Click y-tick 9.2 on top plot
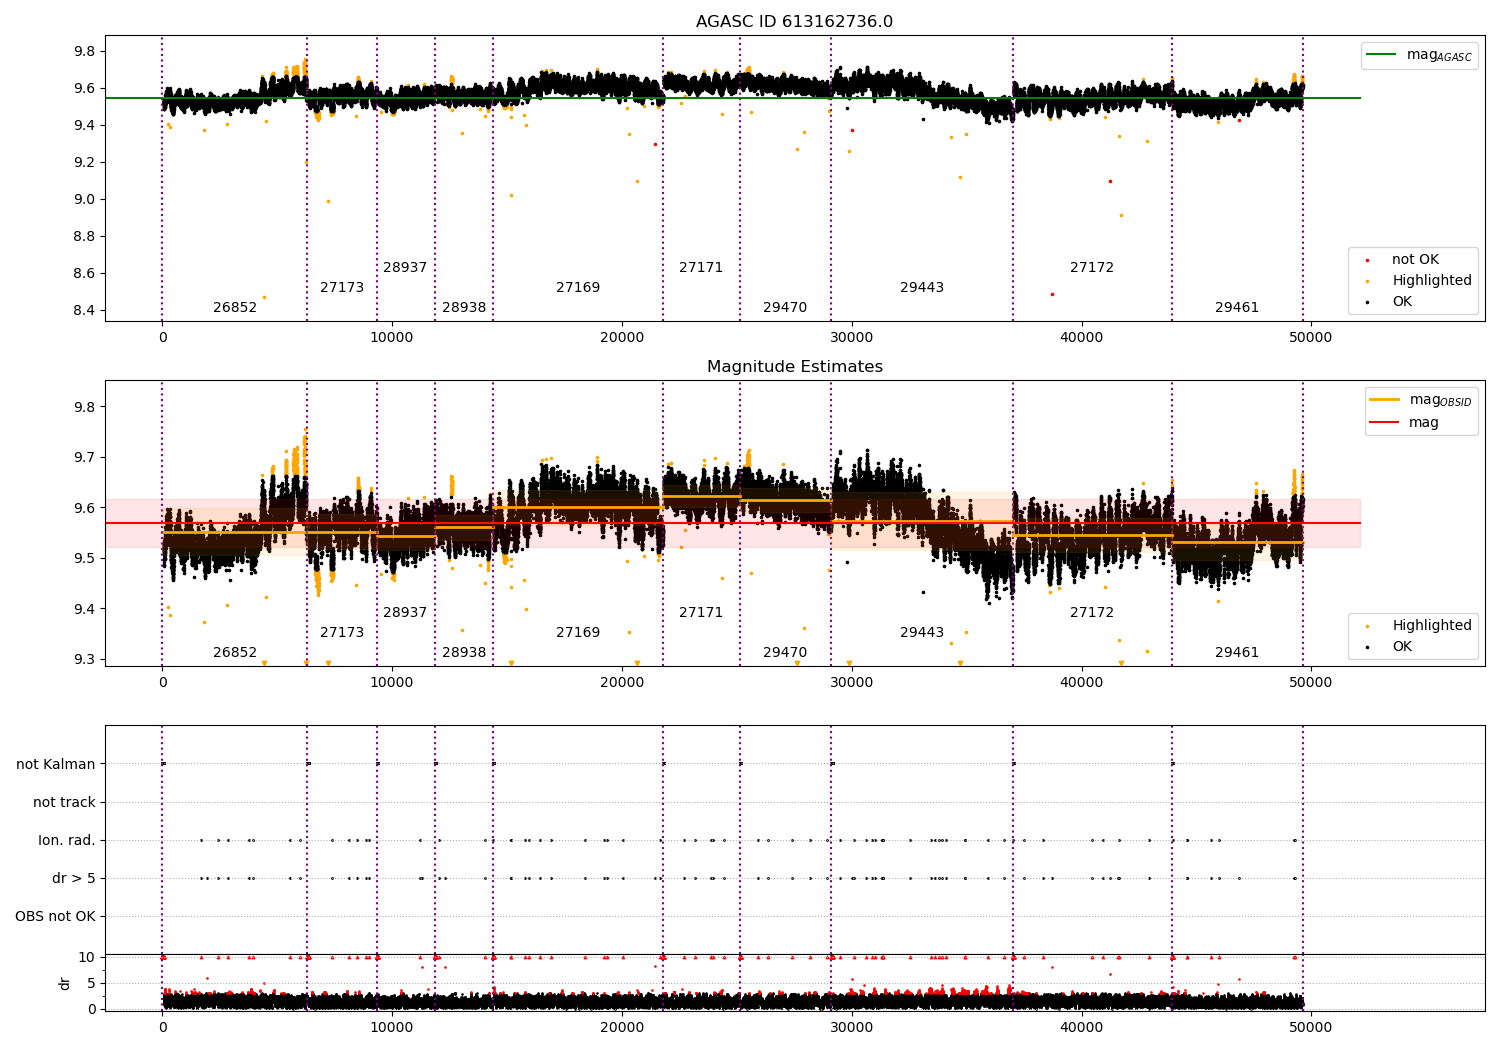Viewport: 1500px width, 1050px height. (83, 163)
